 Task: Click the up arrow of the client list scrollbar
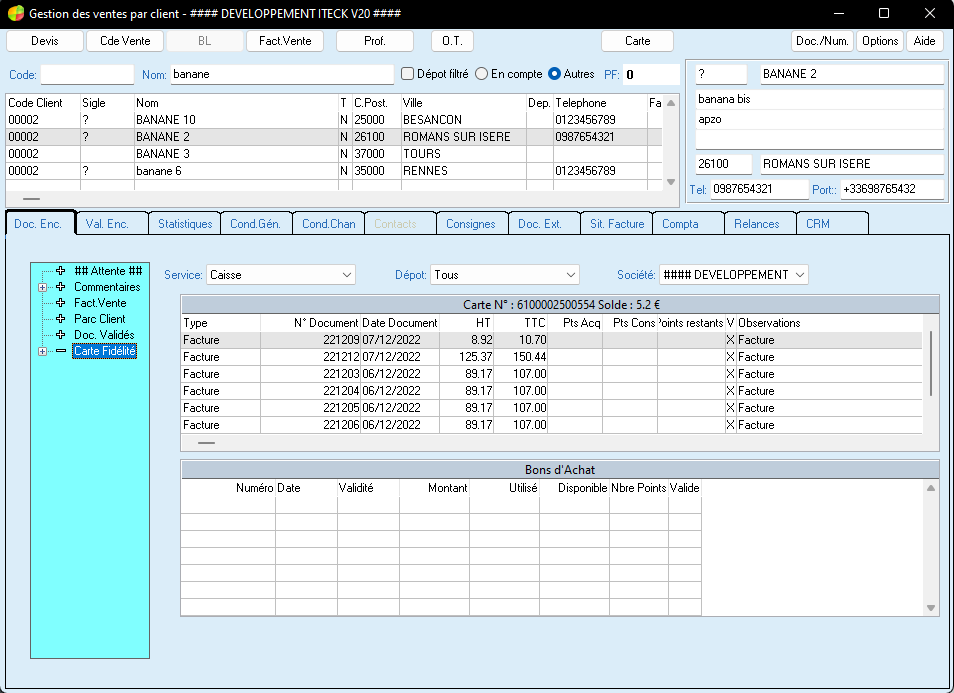tap(670, 103)
